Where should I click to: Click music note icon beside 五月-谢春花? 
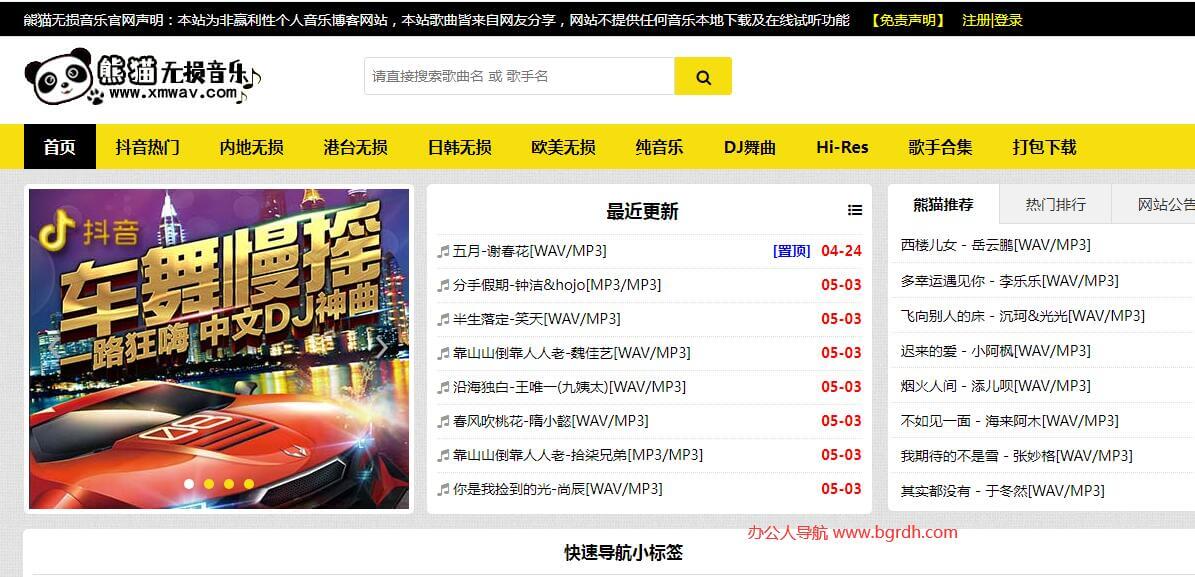point(443,251)
